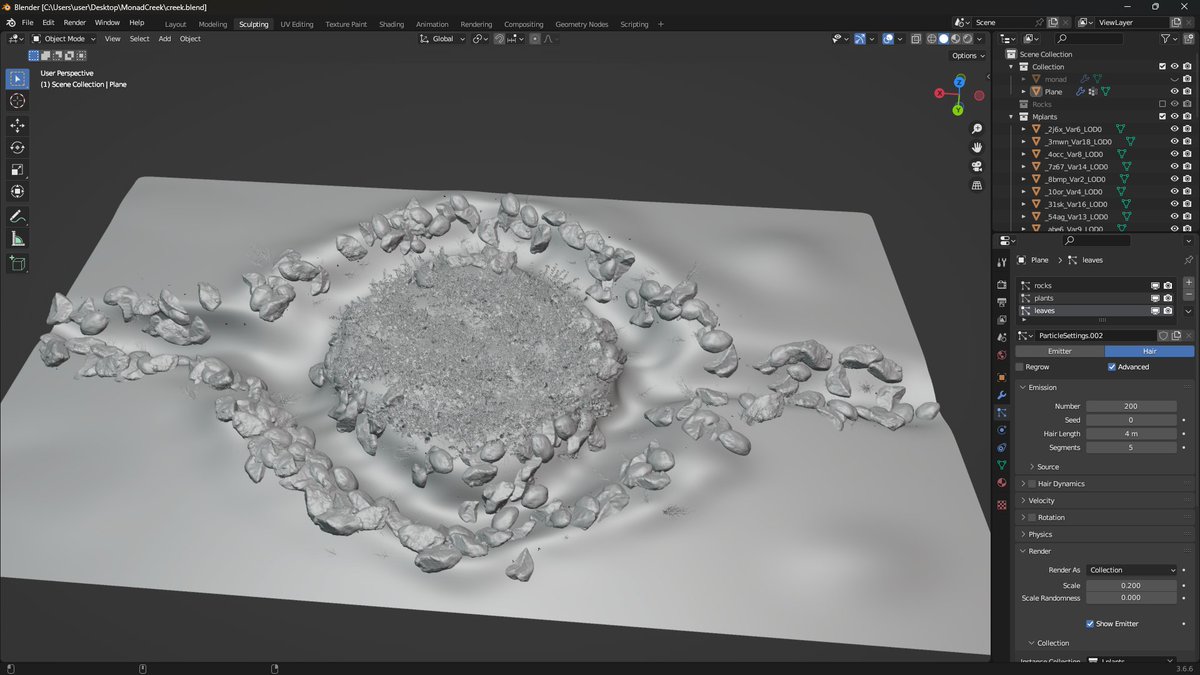Screen dimensions: 1200x675
Task: Open the Material properties tab
Action: coord(1002,483)
